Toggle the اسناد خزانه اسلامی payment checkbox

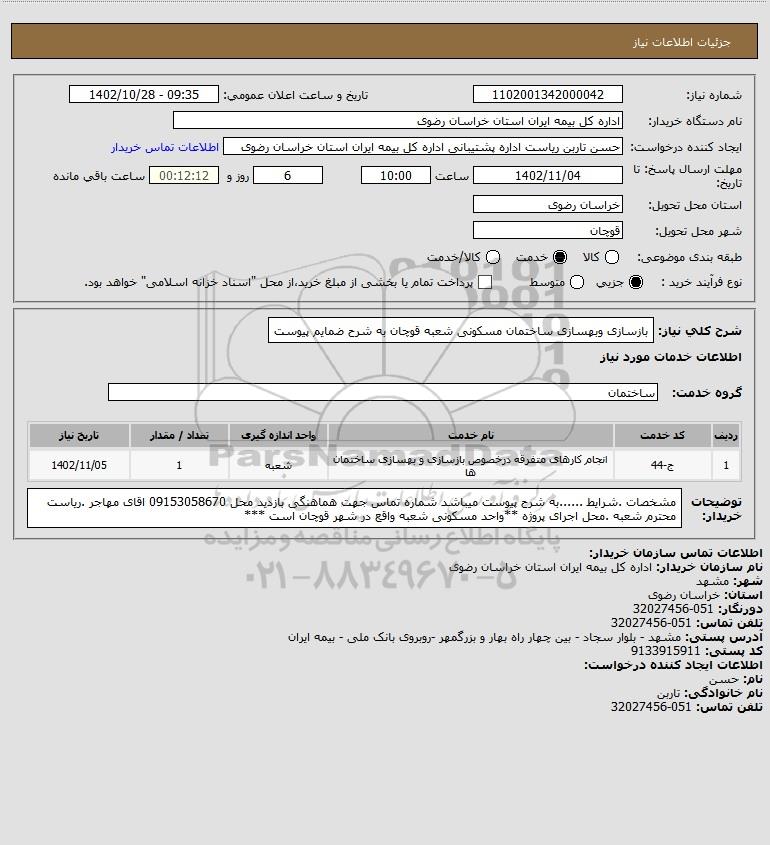[485, 282]
